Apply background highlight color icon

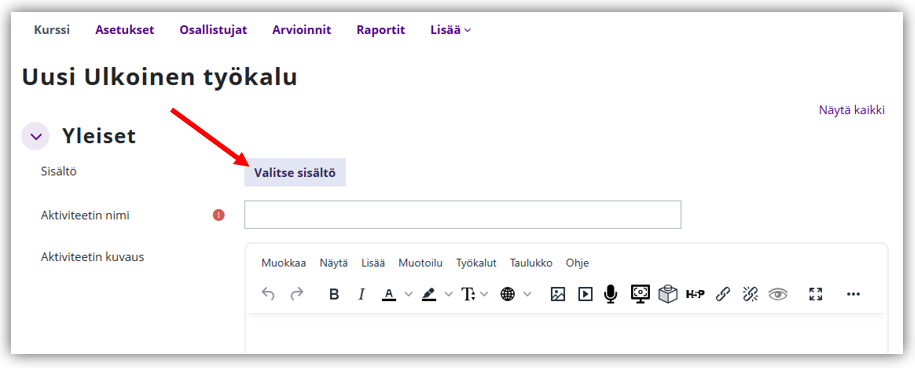(429, 295)
